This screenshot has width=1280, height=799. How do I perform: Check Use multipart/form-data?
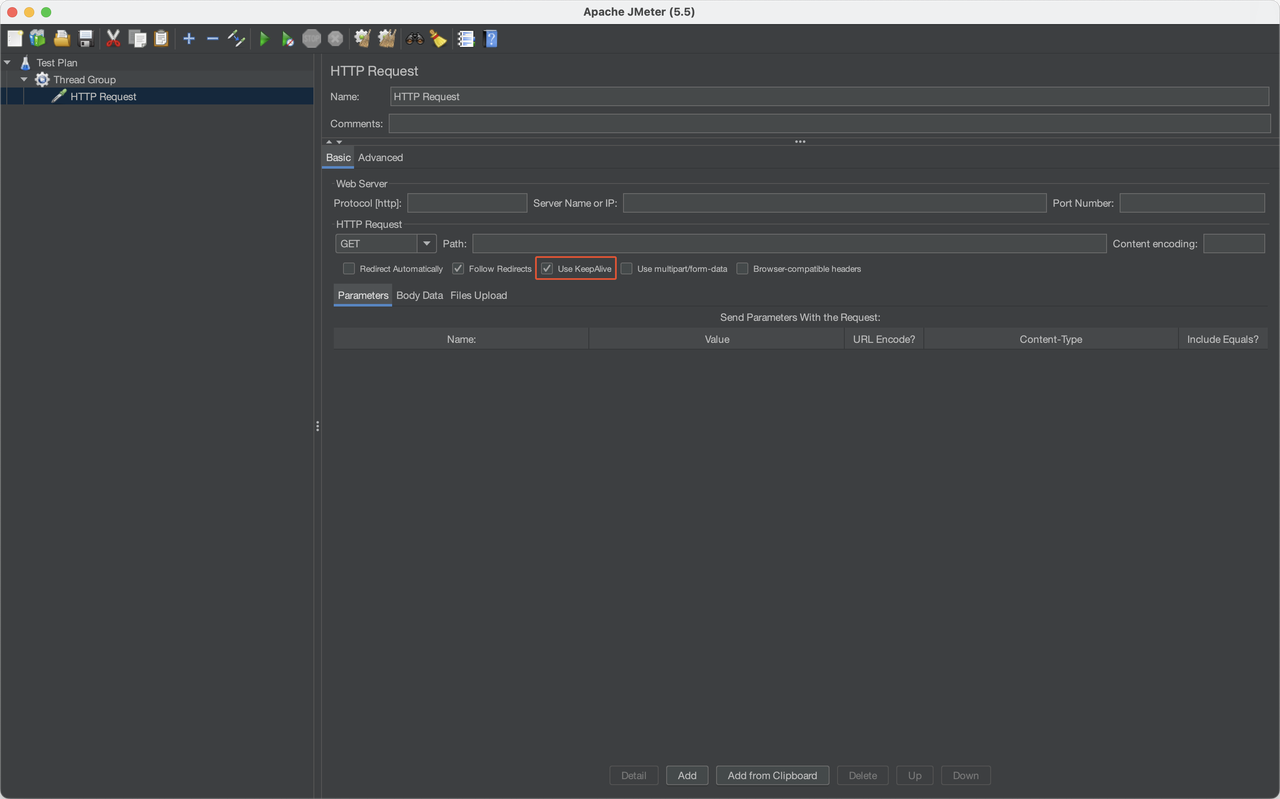pyautogui.click(x=627, y=268)
